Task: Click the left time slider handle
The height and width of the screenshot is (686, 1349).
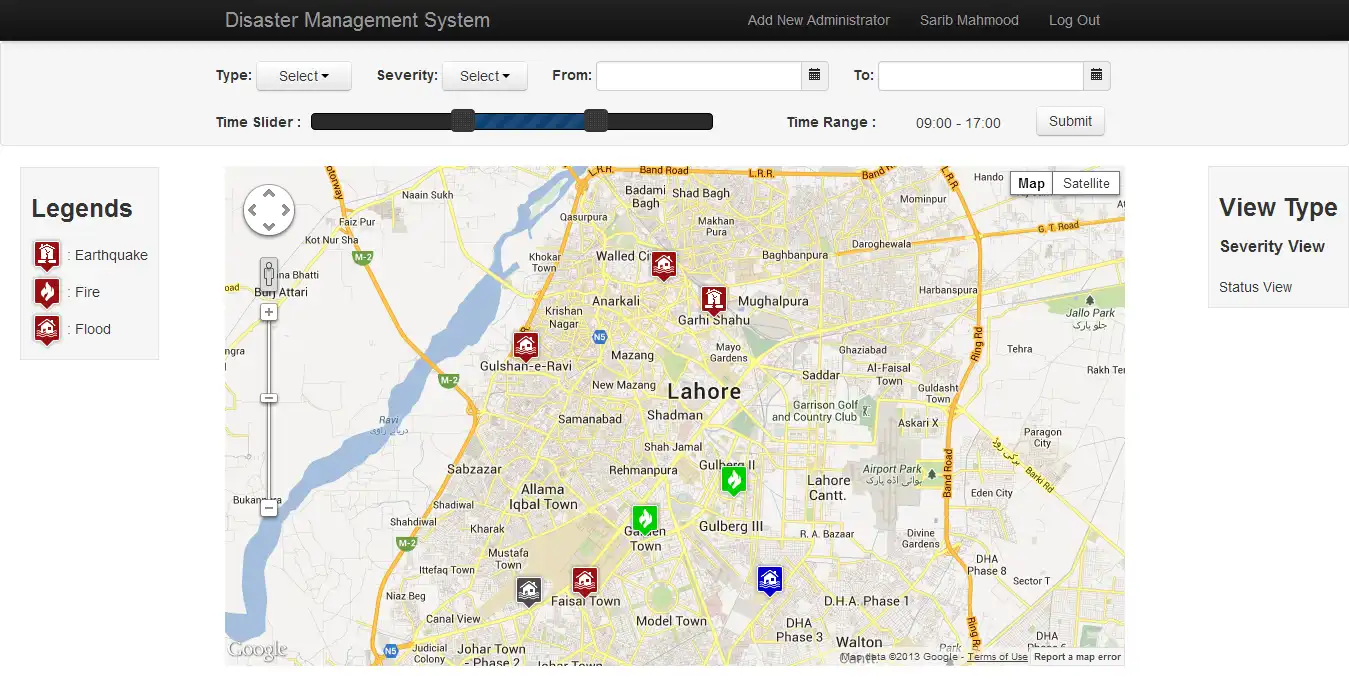Action: click(462, 121)
